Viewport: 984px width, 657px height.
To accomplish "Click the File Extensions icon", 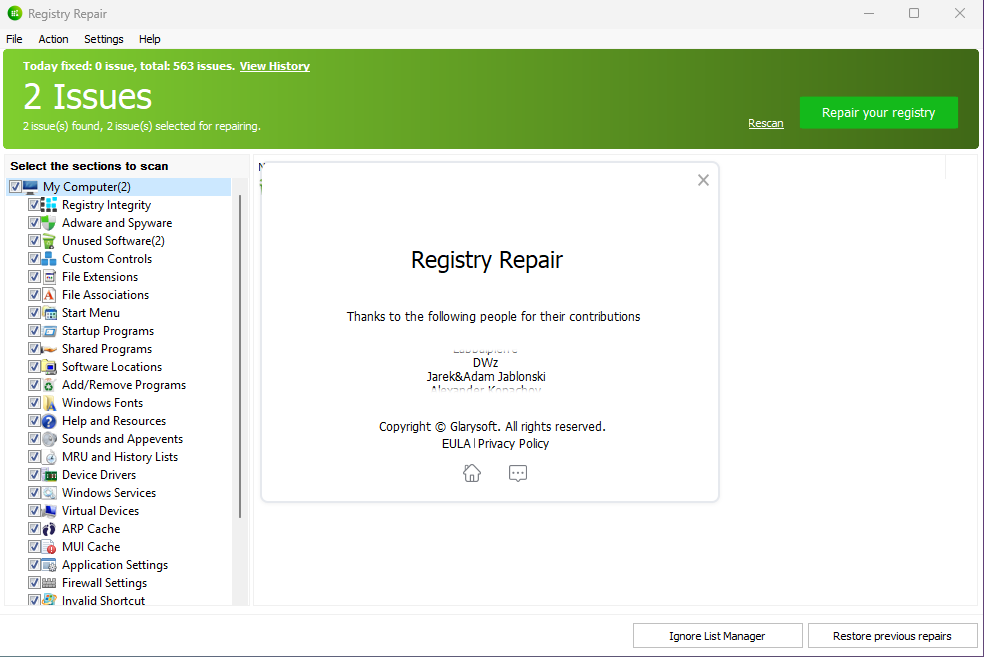I will tap(49, 277).
